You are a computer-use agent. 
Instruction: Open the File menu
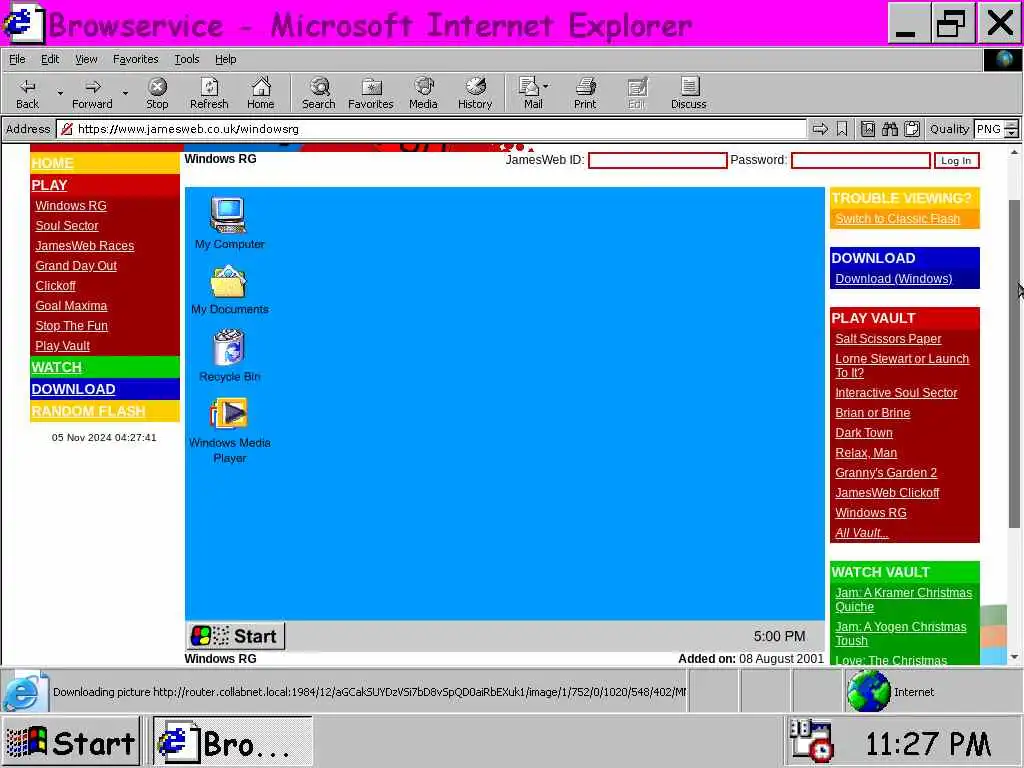(17, 59)
